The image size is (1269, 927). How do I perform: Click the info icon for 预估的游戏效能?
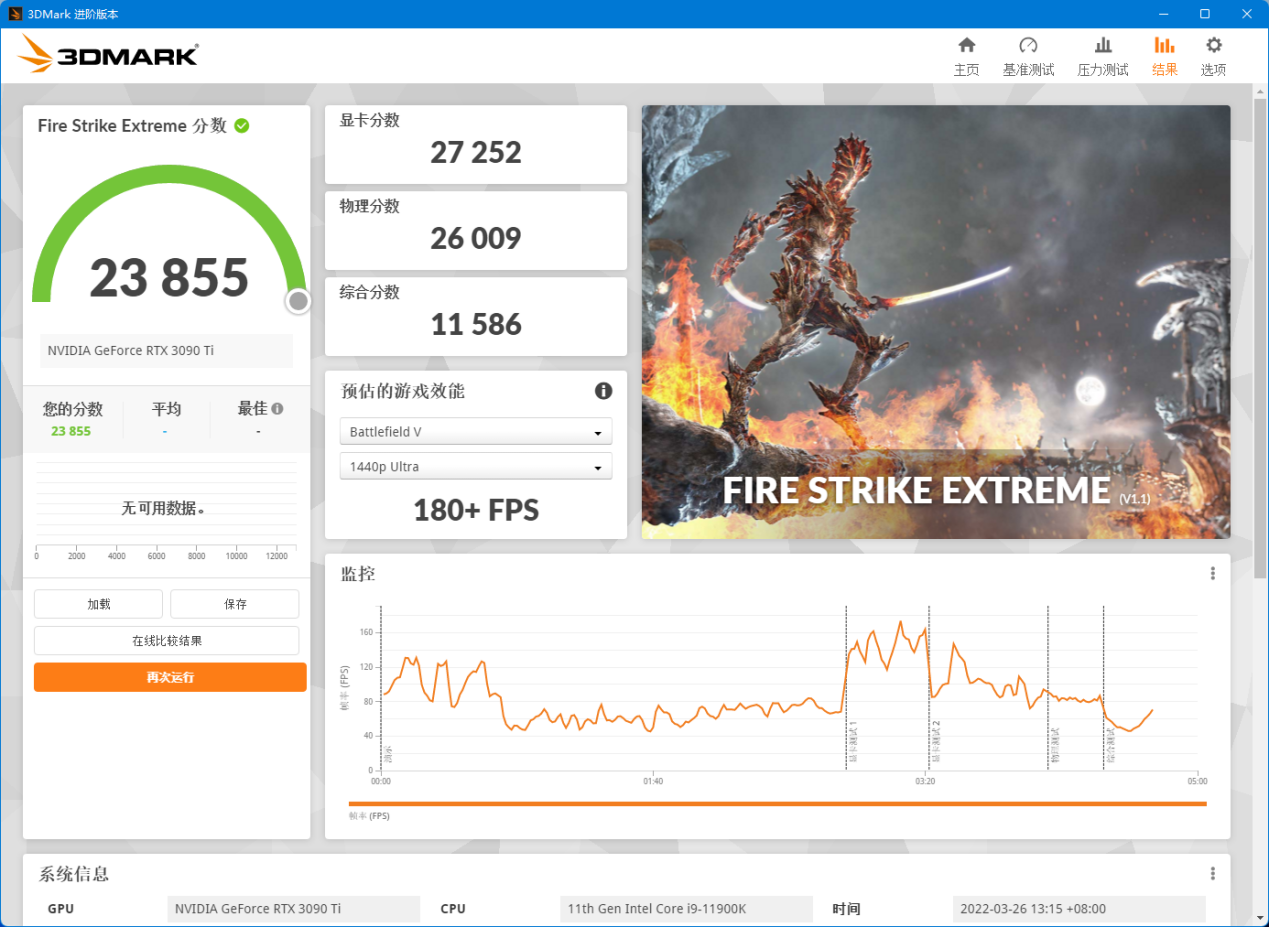tap(603, 391)
